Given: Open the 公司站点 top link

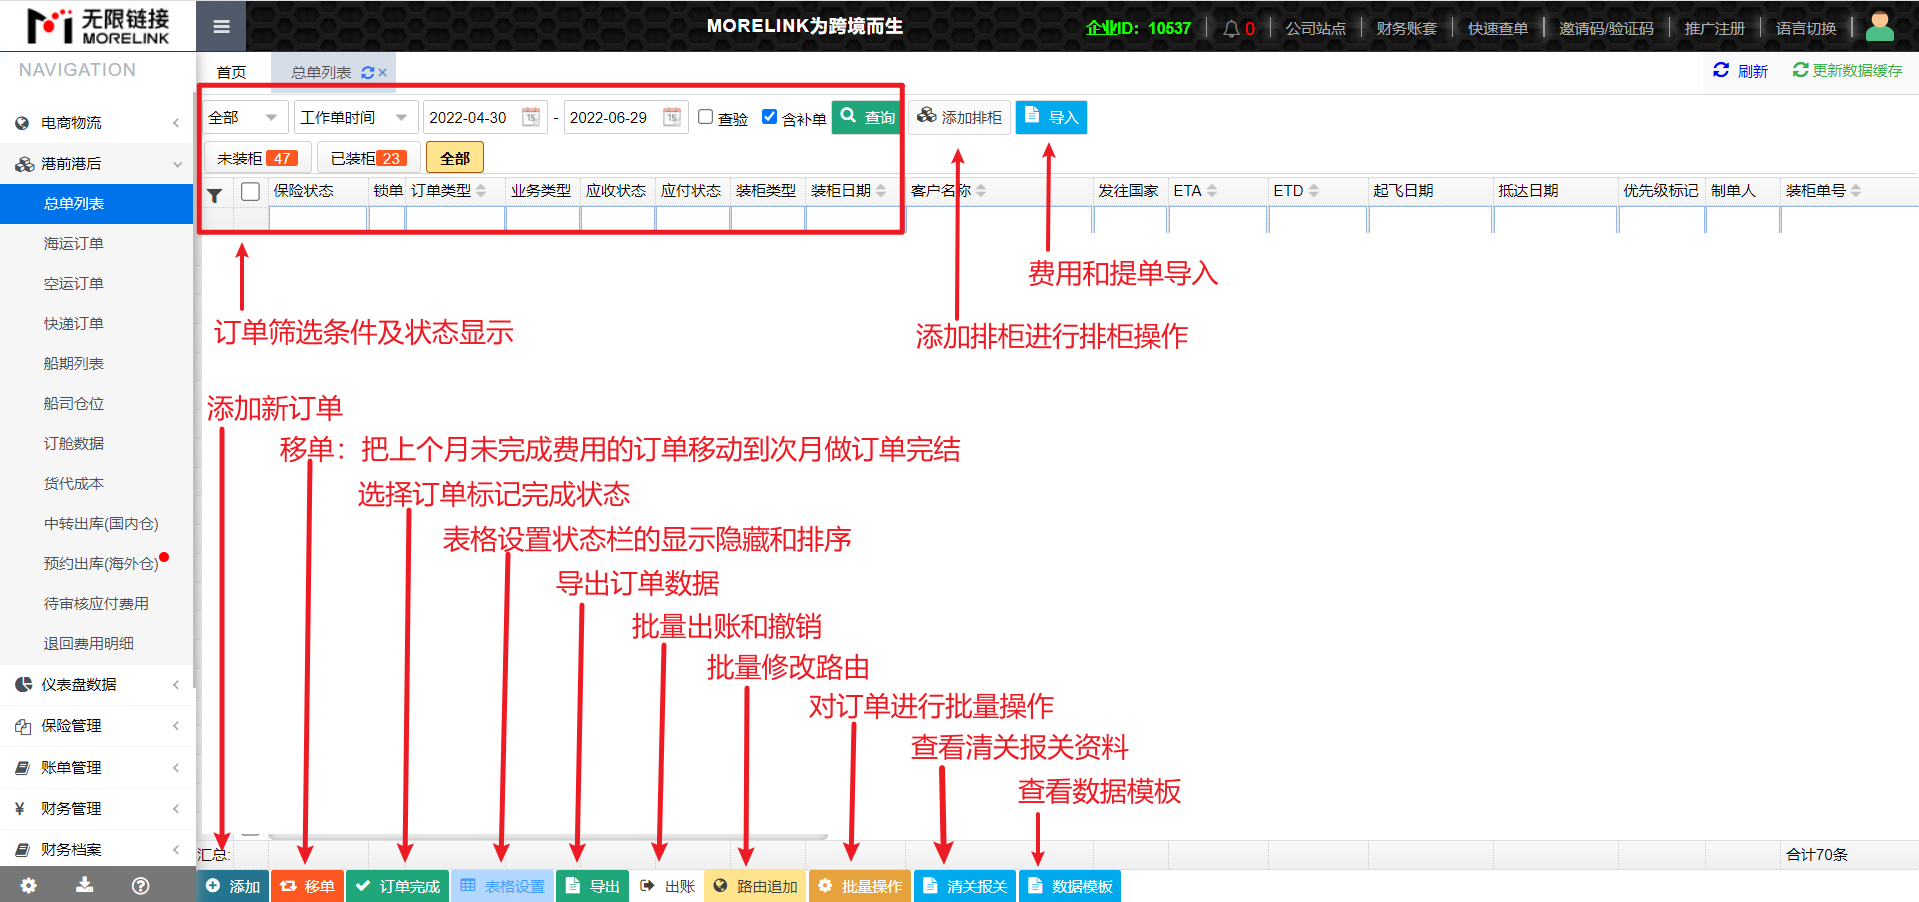Looking at the screenshot, I should (1315, 28).
